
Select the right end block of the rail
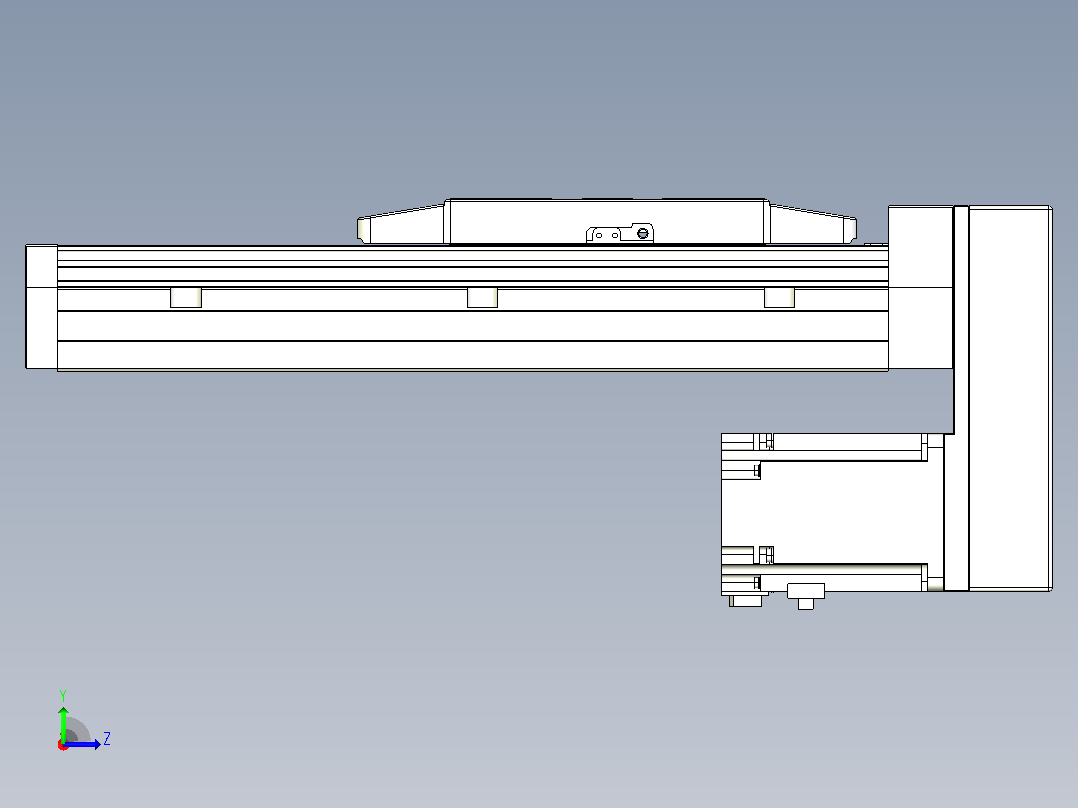920,287
